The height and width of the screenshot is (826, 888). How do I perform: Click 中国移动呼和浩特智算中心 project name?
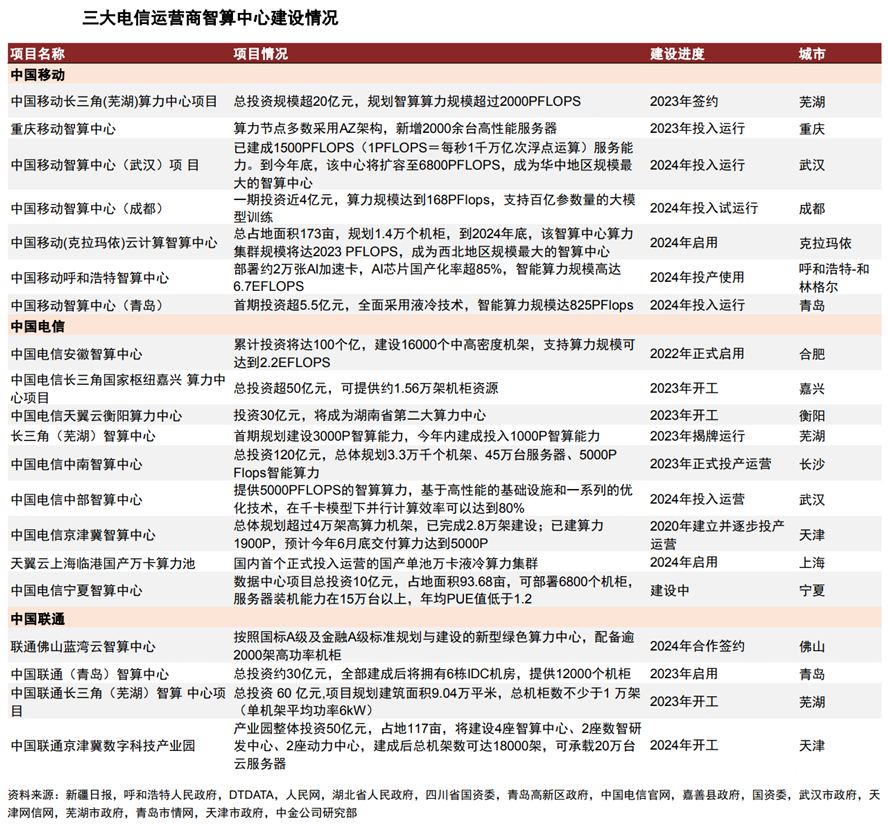coord(89,278)
